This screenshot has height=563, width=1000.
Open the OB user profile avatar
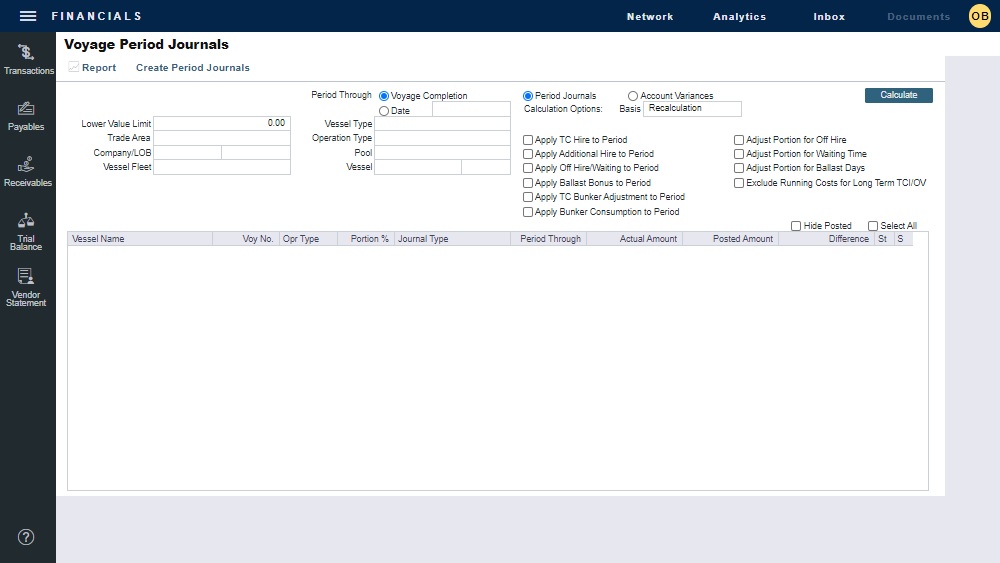[x=979, y=16]
